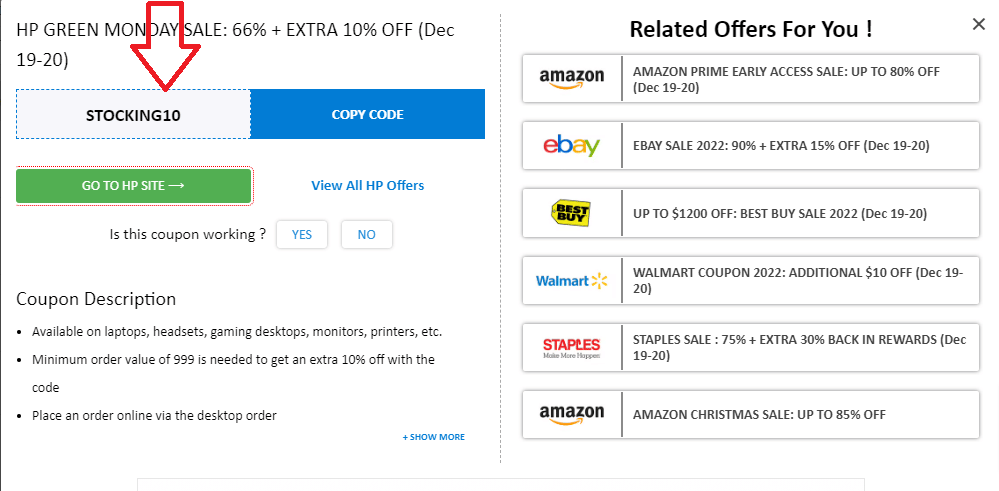
Task: Answer Yes to coupon working
Action: tap(301, 234)
